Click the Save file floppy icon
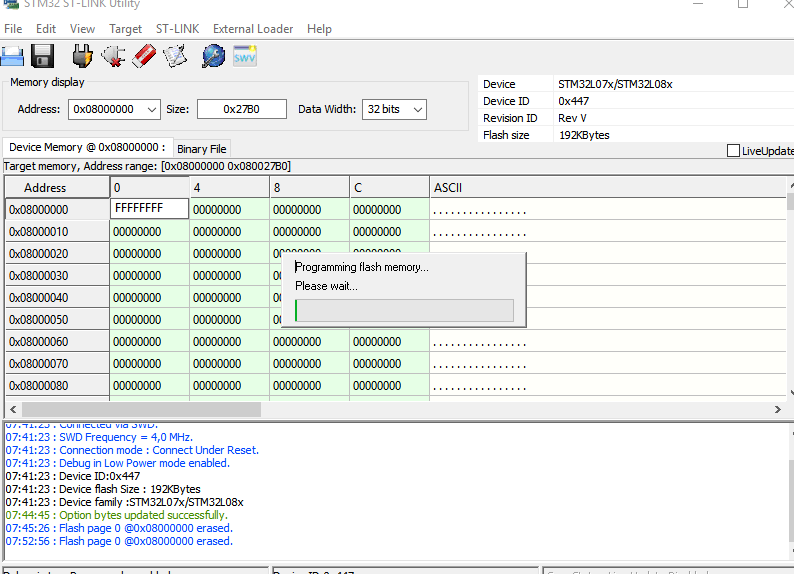794x574 pixels. pyautogui.click(x=42, y=56)
